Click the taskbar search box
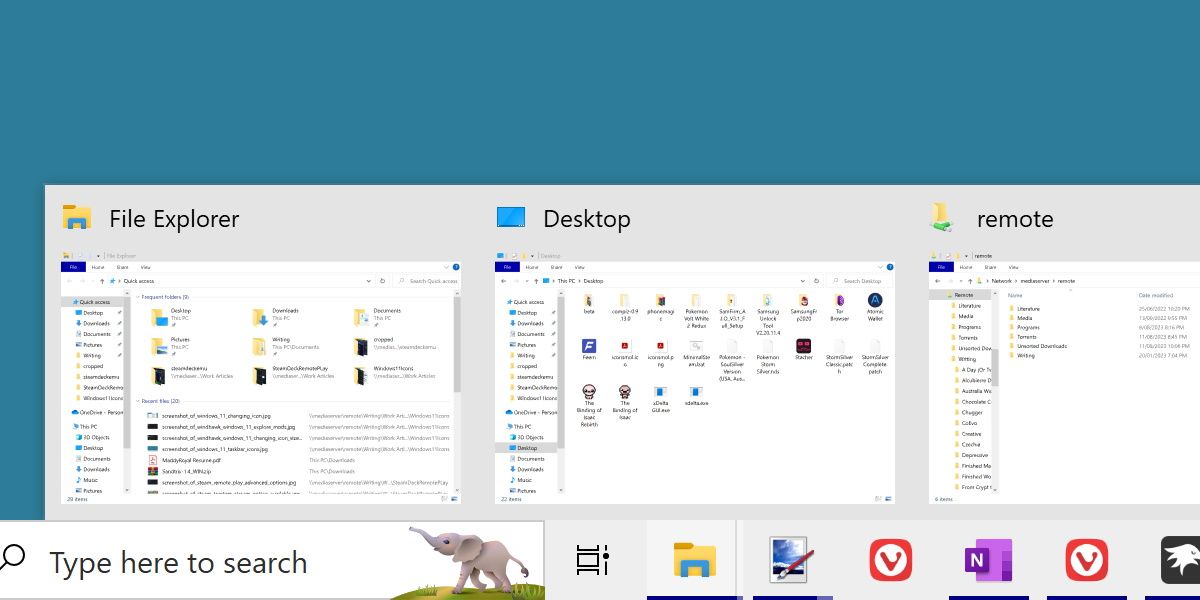1200x600 pixels. 180,562
